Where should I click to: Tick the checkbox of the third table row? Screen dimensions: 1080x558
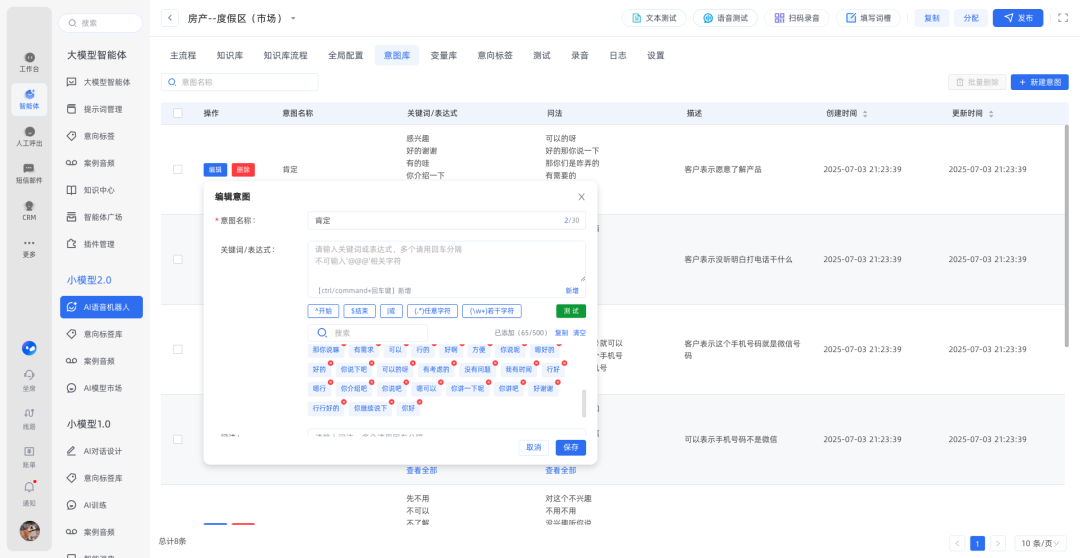pyautogui.click(x=178, y=349)
